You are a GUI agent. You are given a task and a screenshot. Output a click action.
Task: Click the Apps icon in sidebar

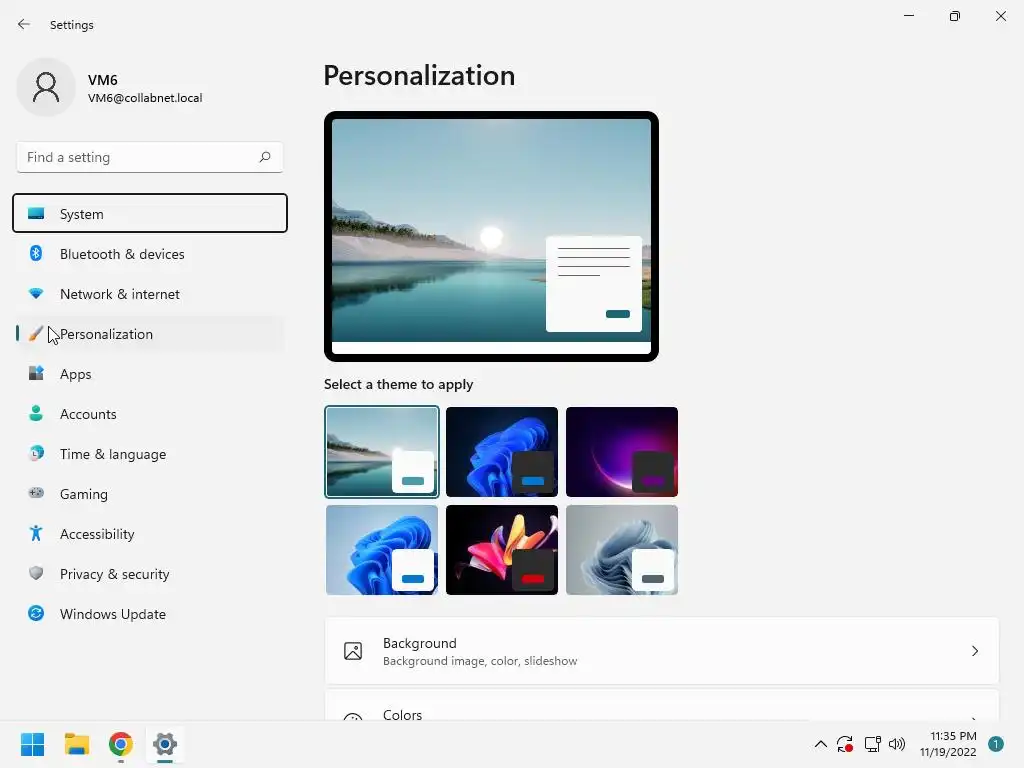[x=36, y=374]
